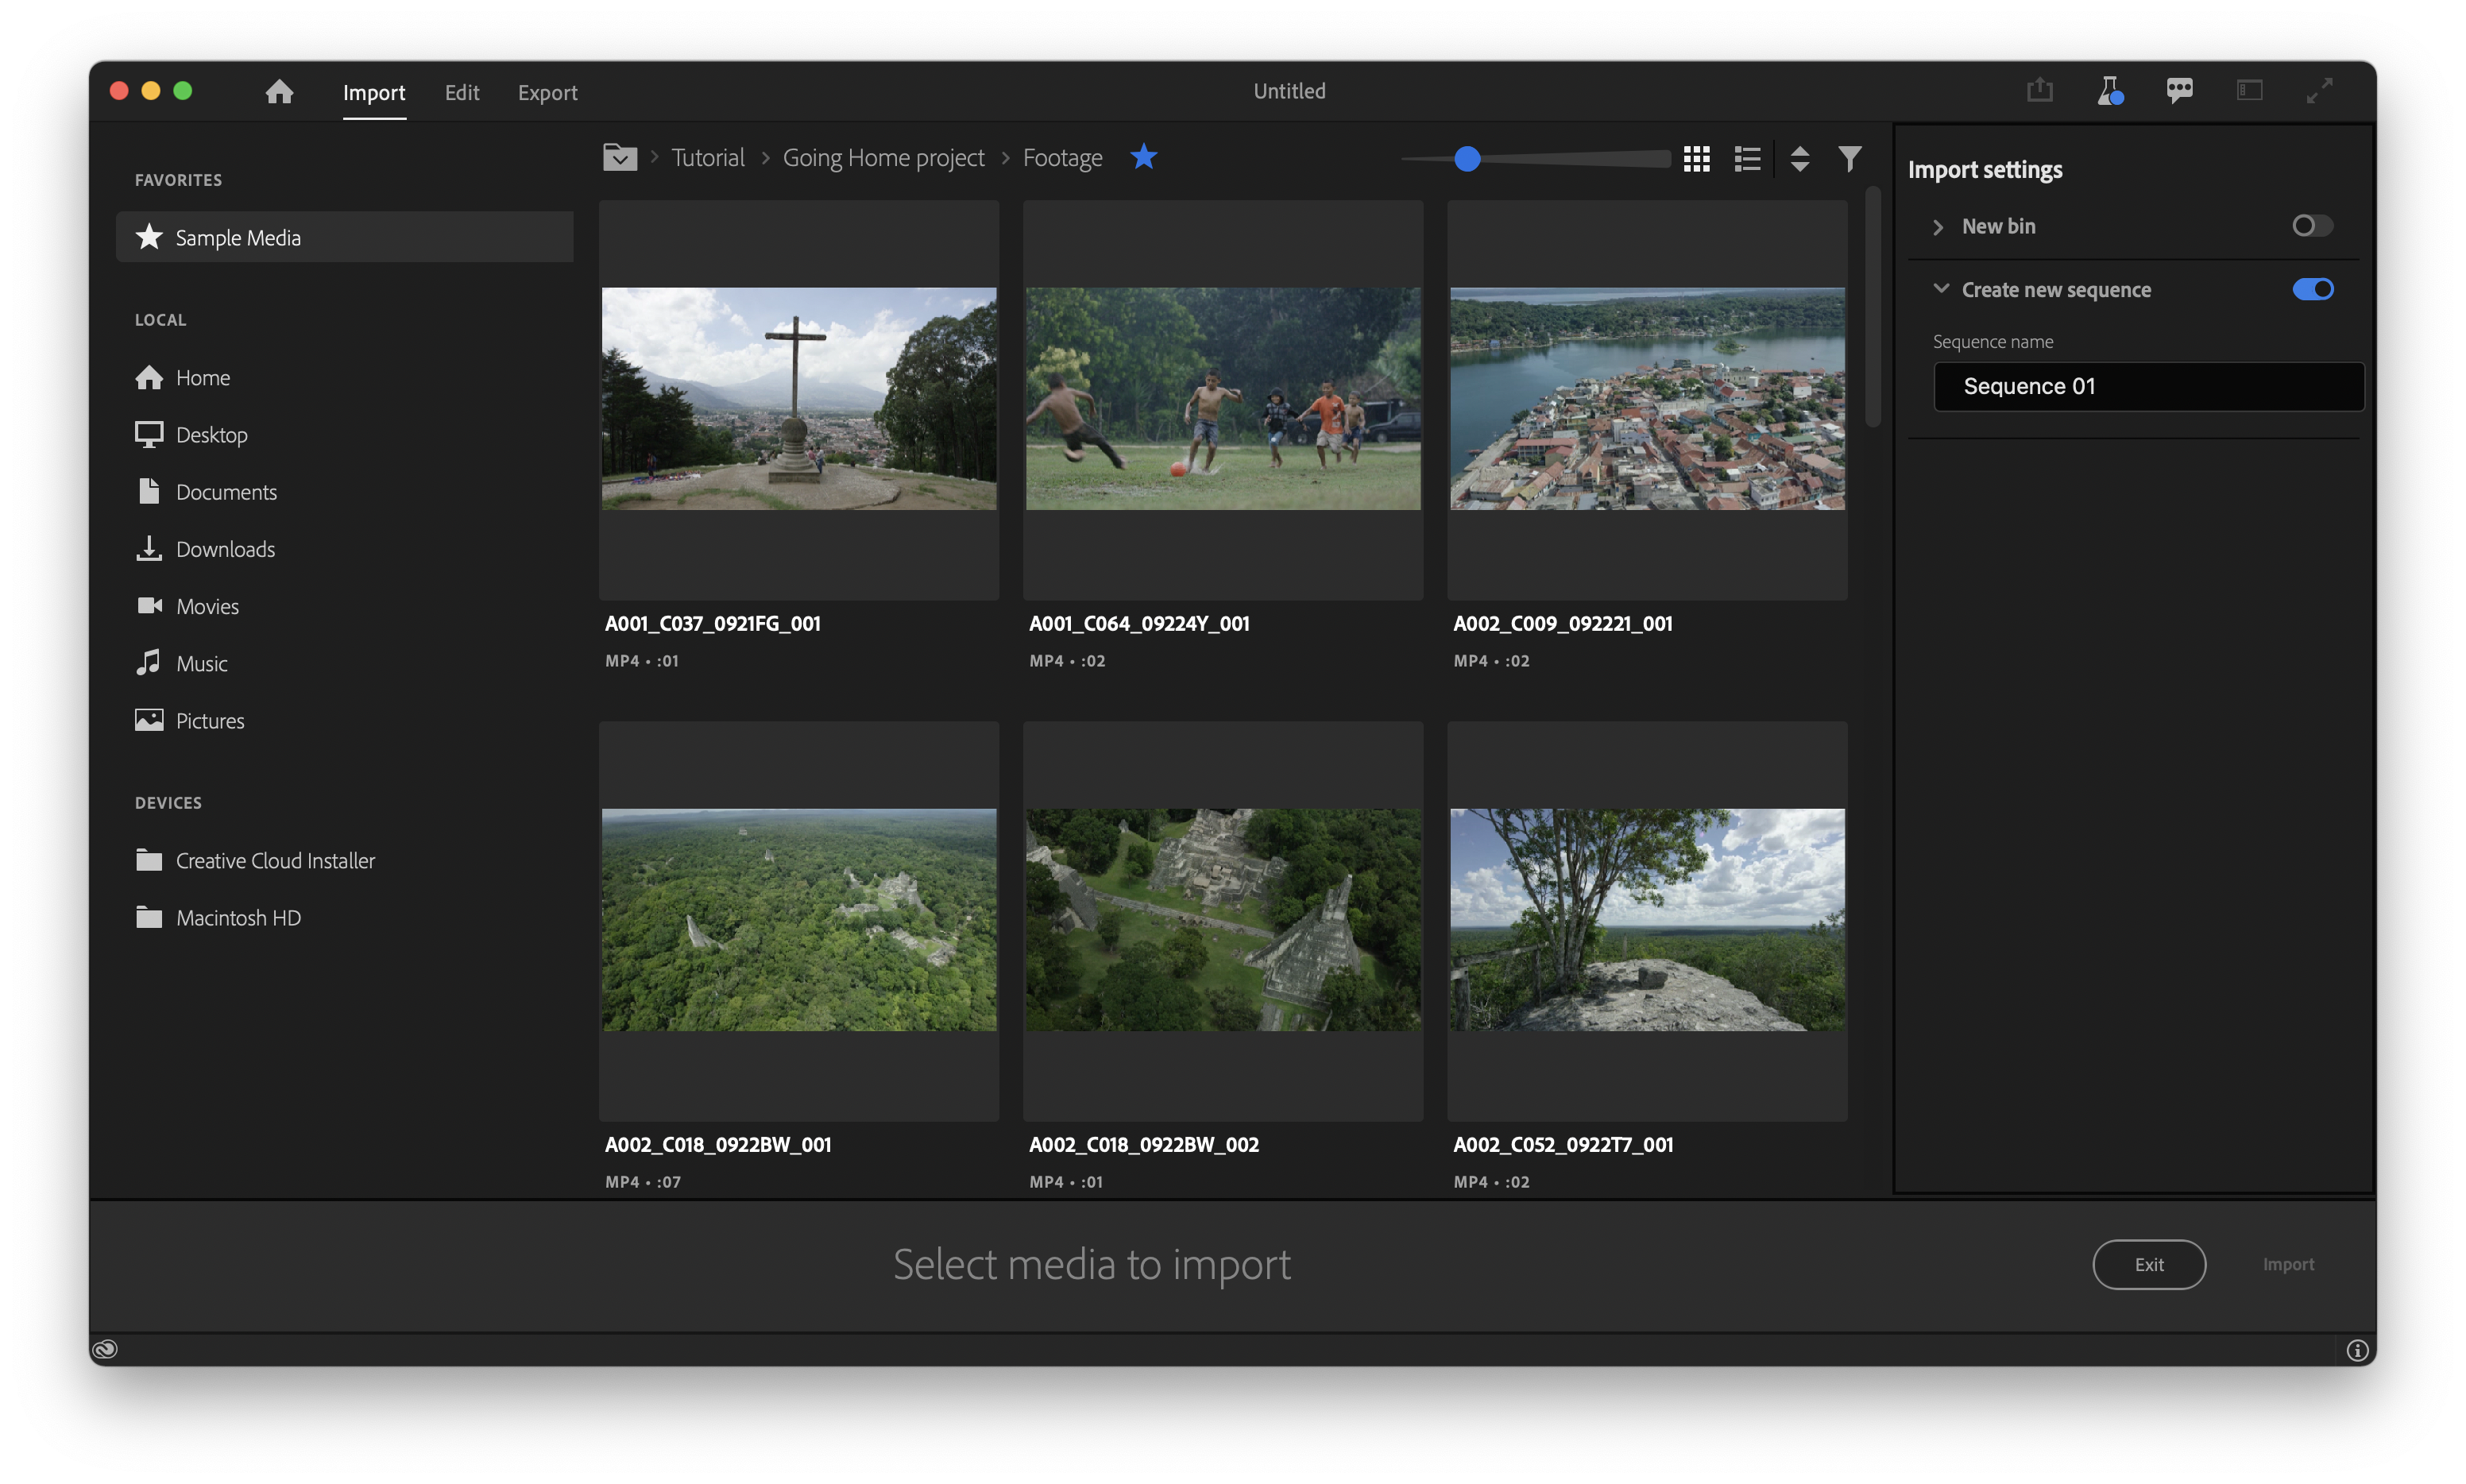Go to Going Home project breadcrumb
The width and height of the screenshot is (2466, 1484).
click(x=883, y=158)
